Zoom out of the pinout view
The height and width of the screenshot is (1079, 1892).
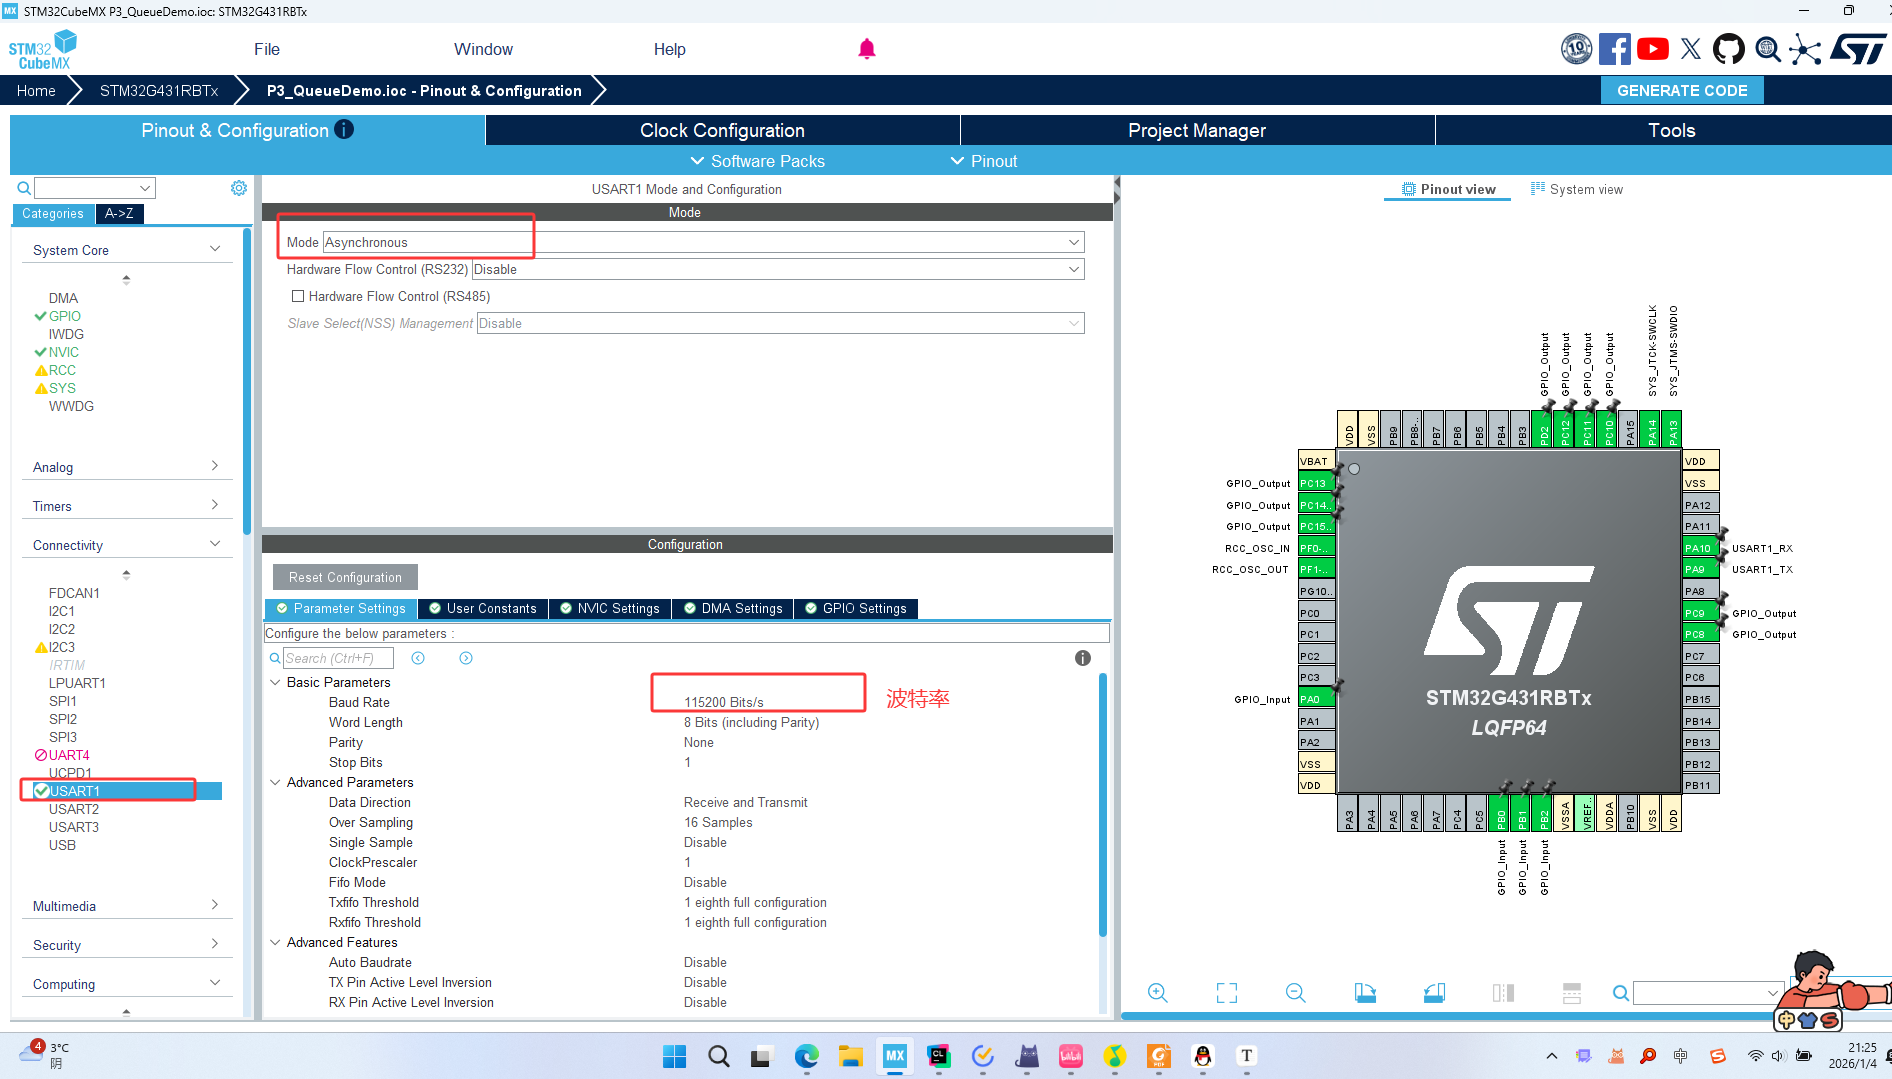[1296, 992]
